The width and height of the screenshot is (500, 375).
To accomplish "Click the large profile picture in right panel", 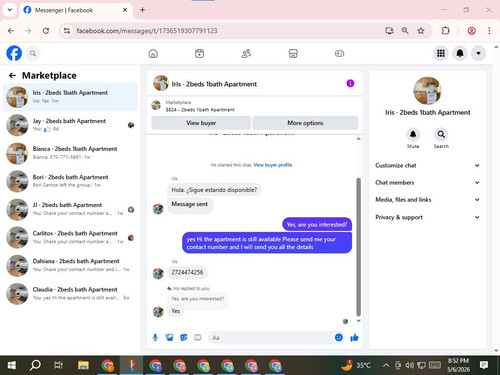I will 427,91.
